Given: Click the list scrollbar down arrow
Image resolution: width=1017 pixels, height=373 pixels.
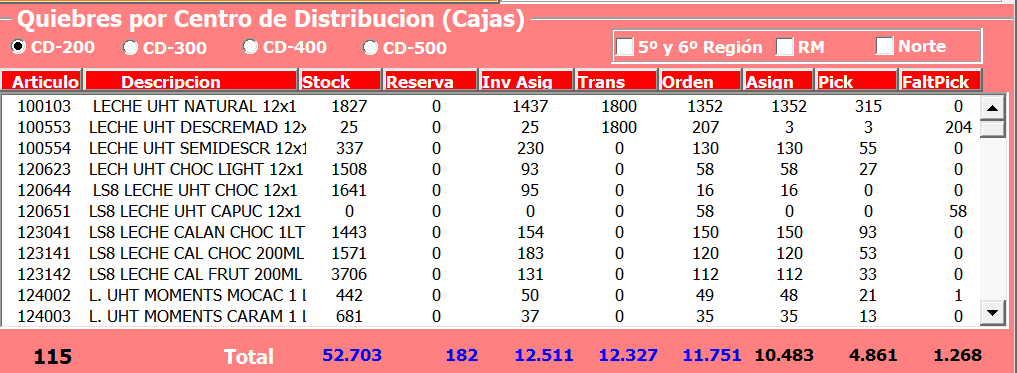Looking at the screenshot, I should pyautogui.click(x=992, y=312).
